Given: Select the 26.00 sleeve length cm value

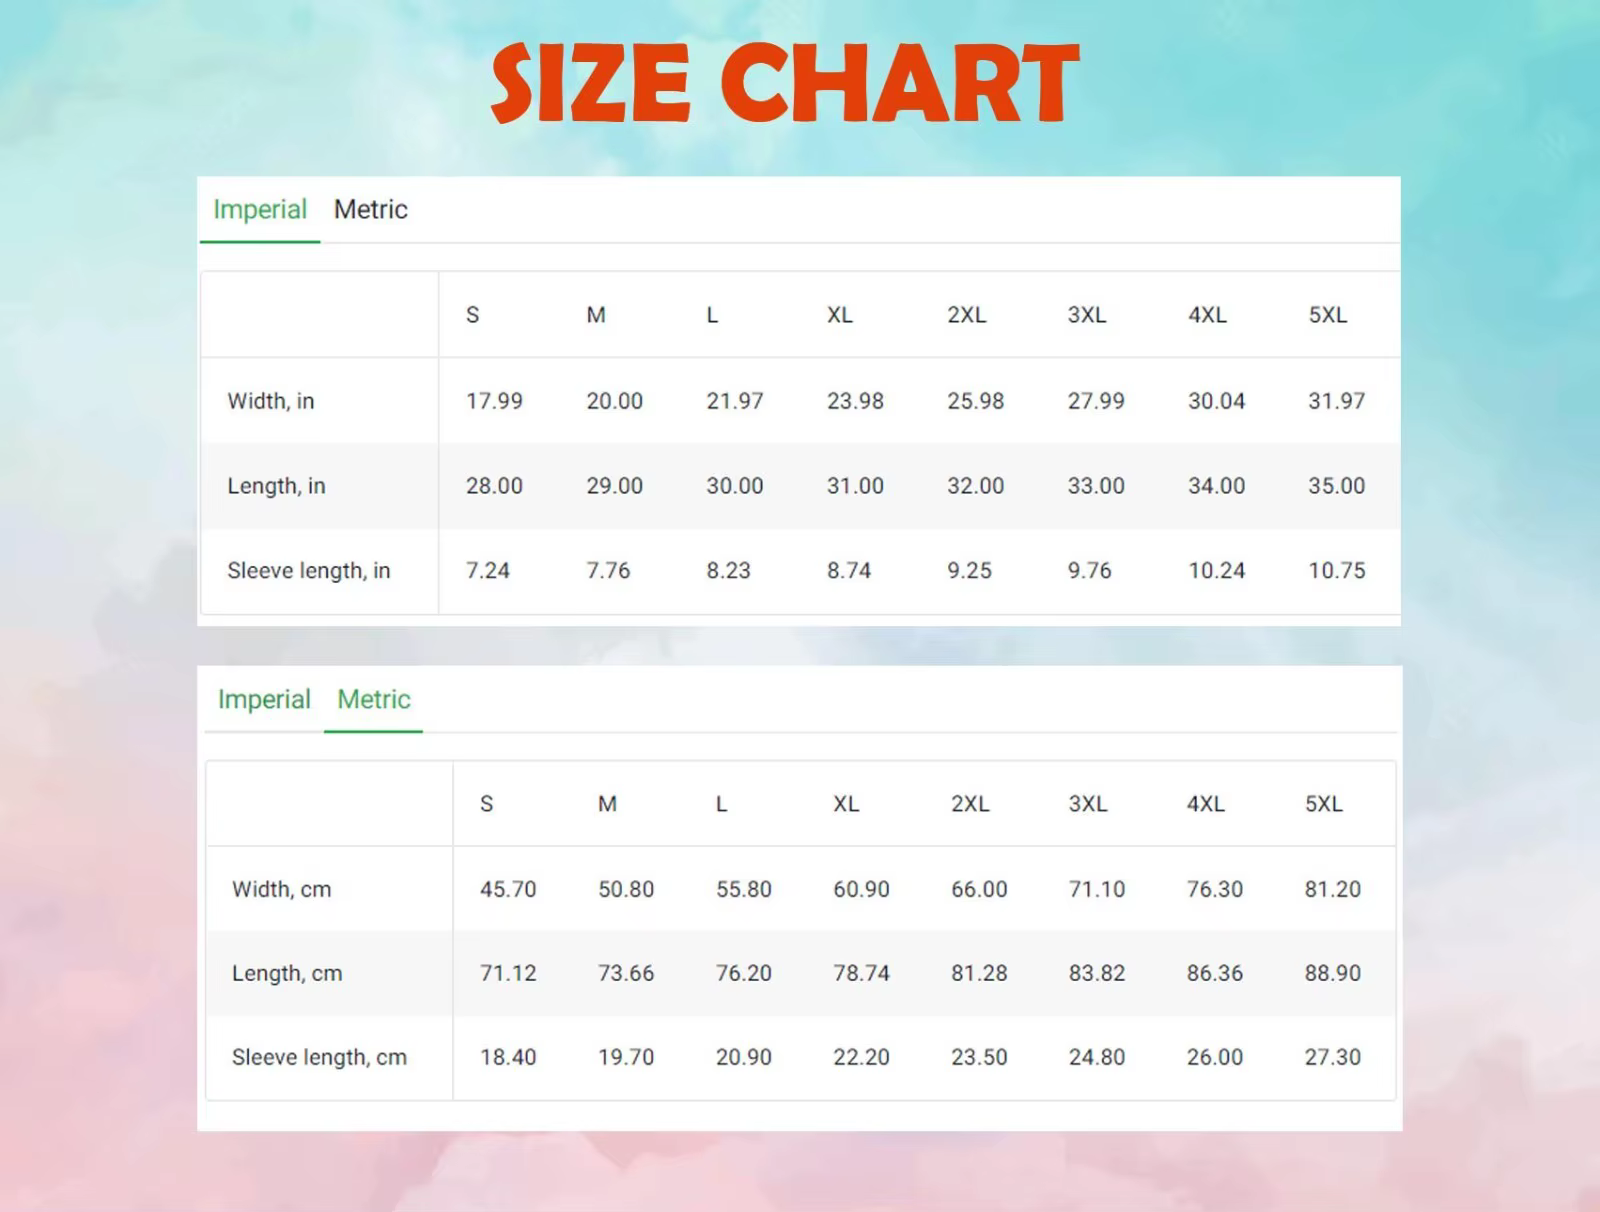Looking at the screenshot, I should coord(1215,1057).
